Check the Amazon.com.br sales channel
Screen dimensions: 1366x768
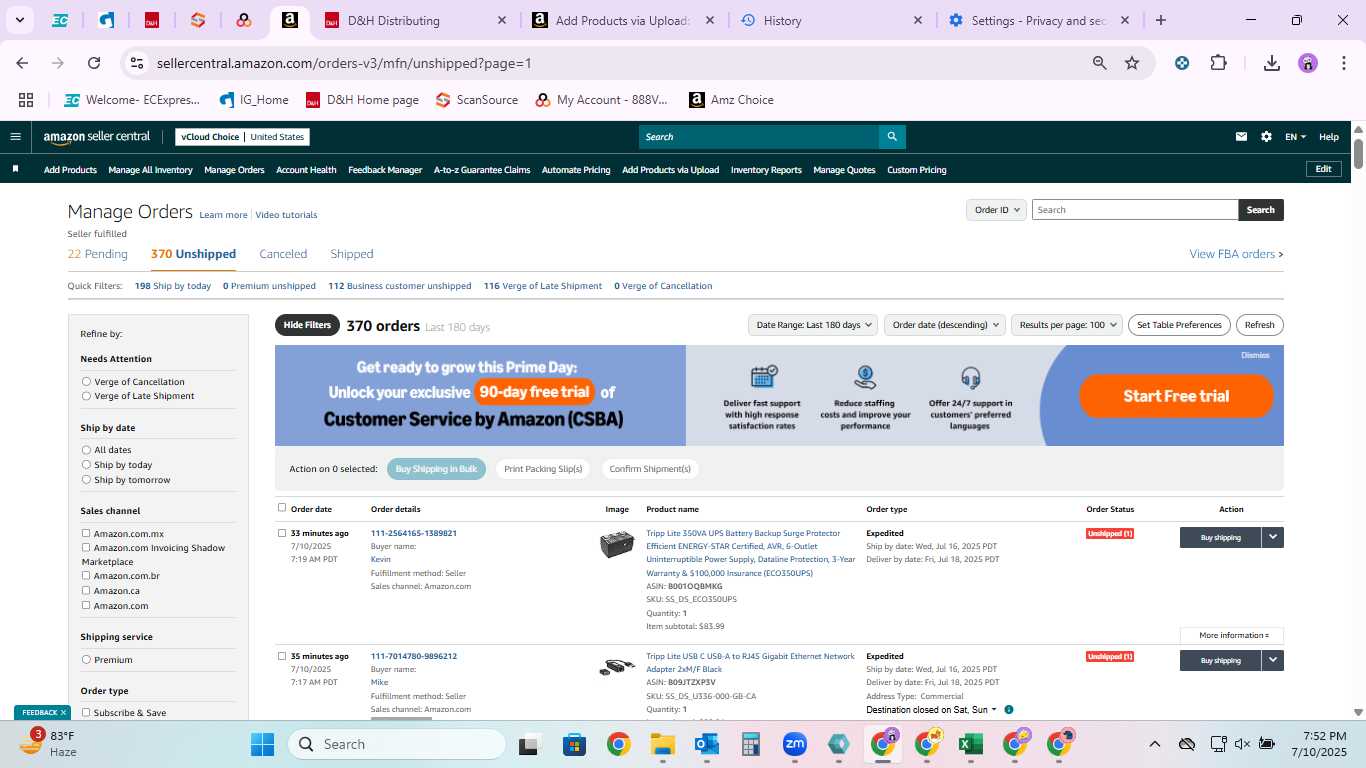tap(86, 576)
